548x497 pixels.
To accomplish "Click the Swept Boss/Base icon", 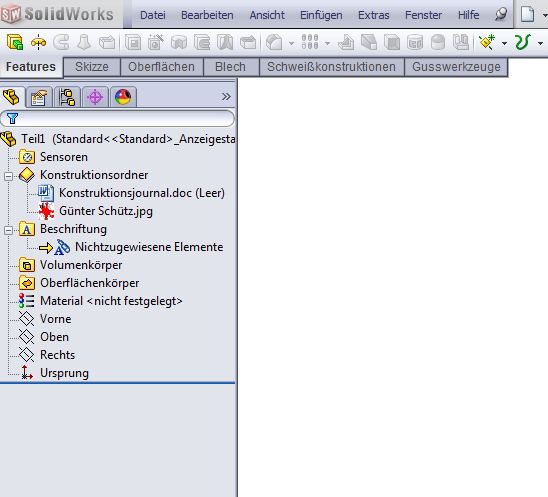I will [62, 43].
